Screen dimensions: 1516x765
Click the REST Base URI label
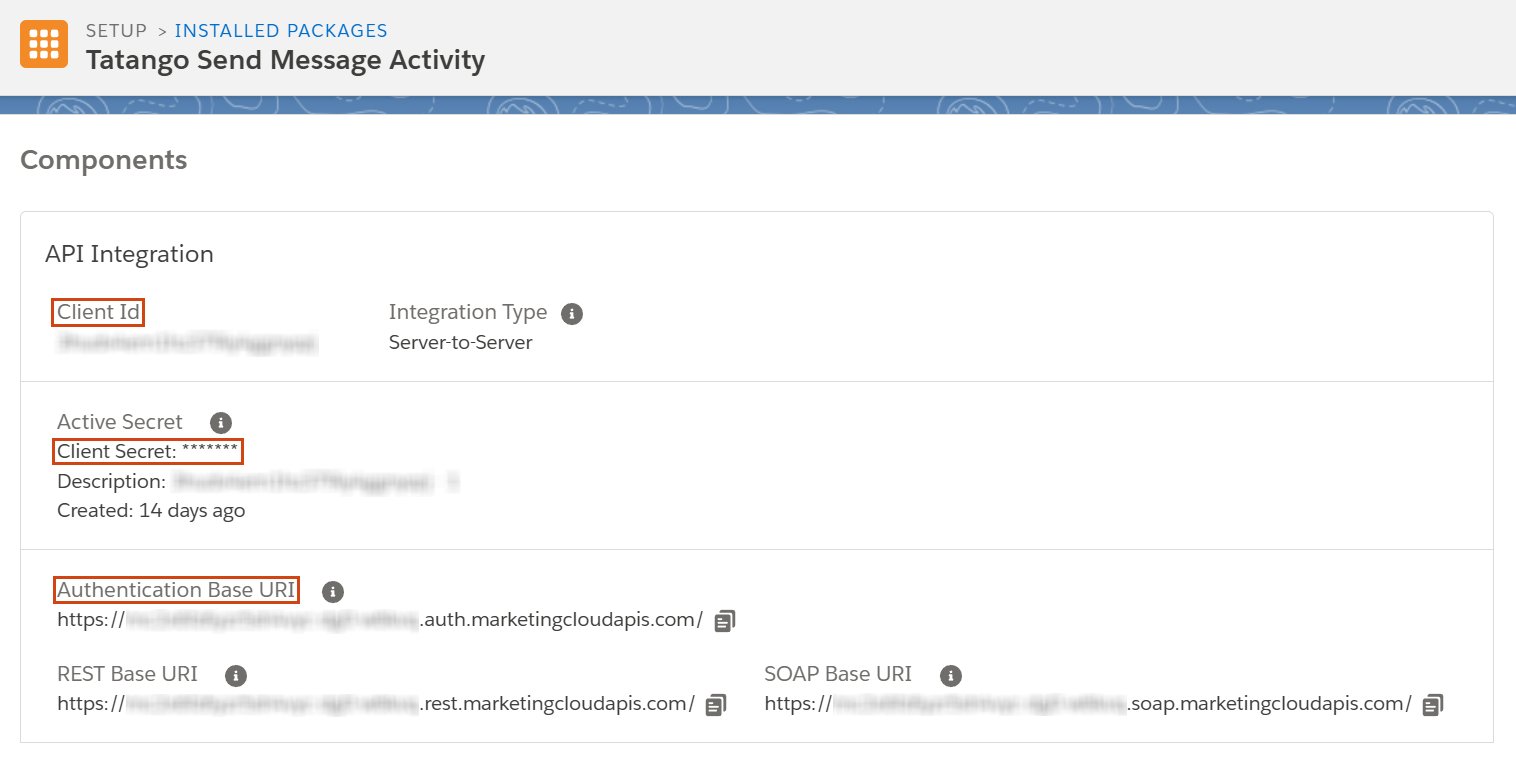(127, 674)
